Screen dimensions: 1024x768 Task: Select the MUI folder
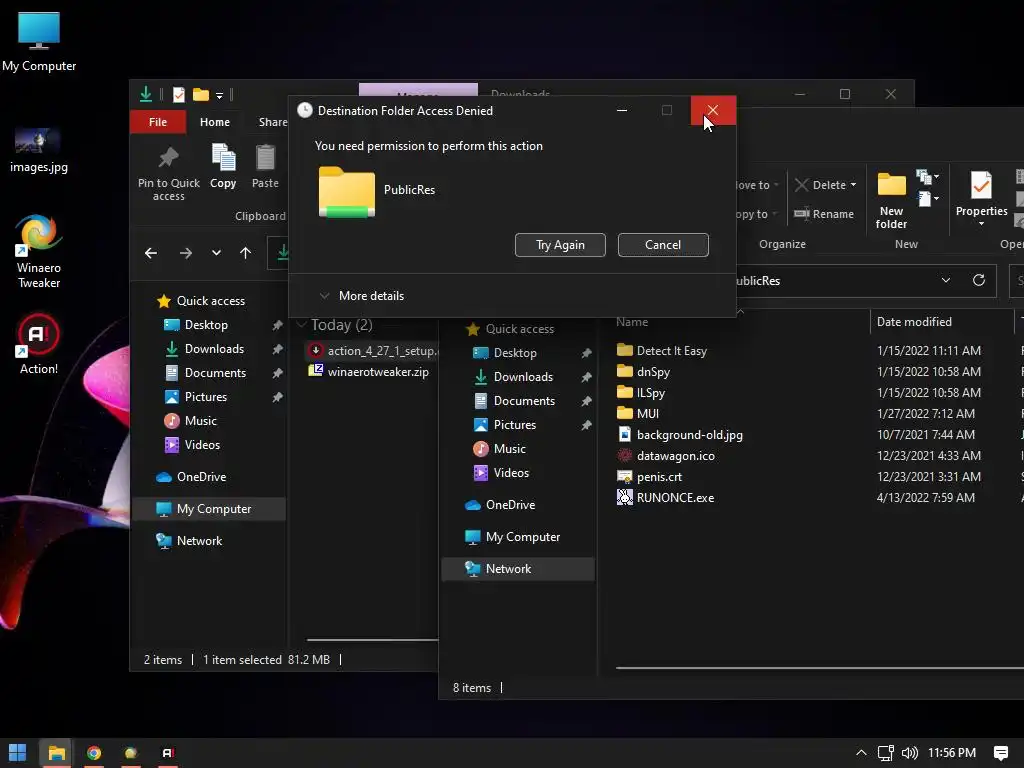pyautogui.click(x=638, y=413)
